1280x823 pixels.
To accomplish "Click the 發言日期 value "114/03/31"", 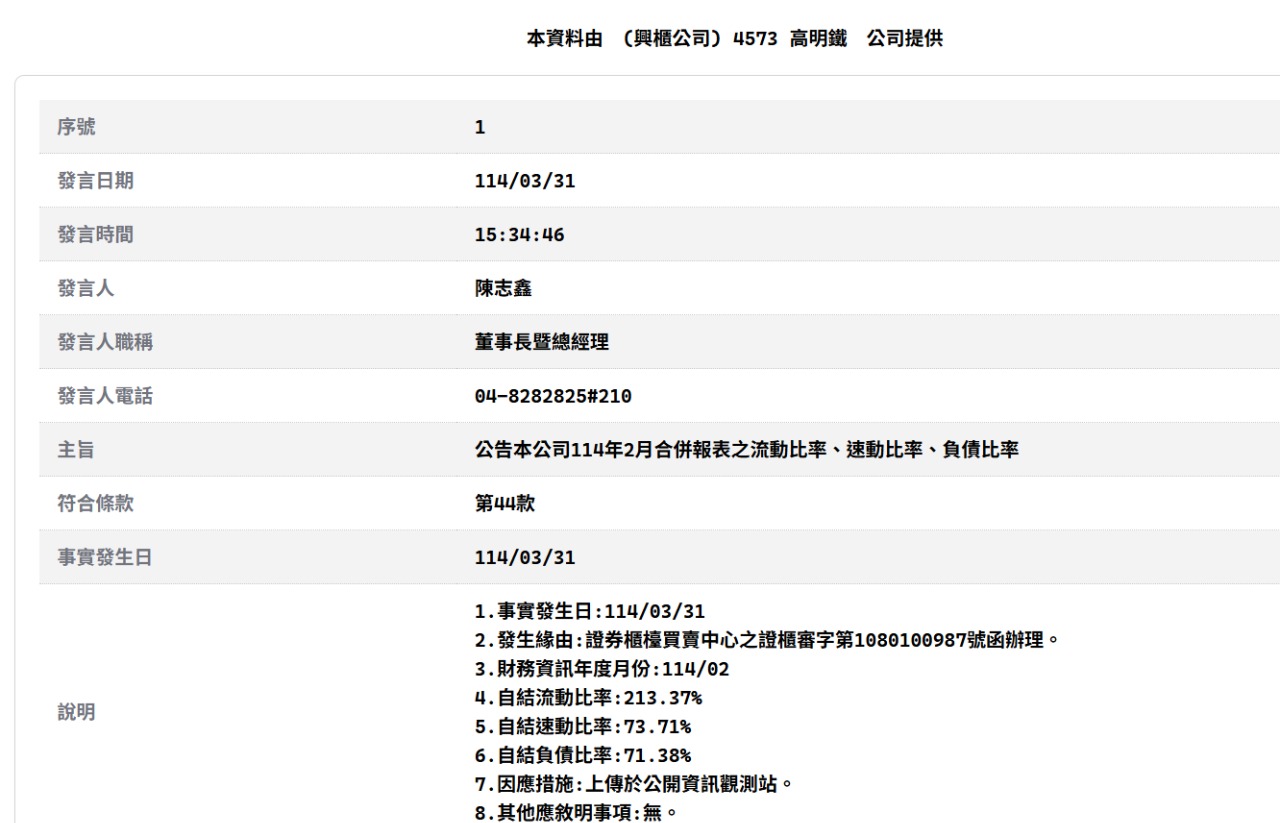I will [524, 181].
